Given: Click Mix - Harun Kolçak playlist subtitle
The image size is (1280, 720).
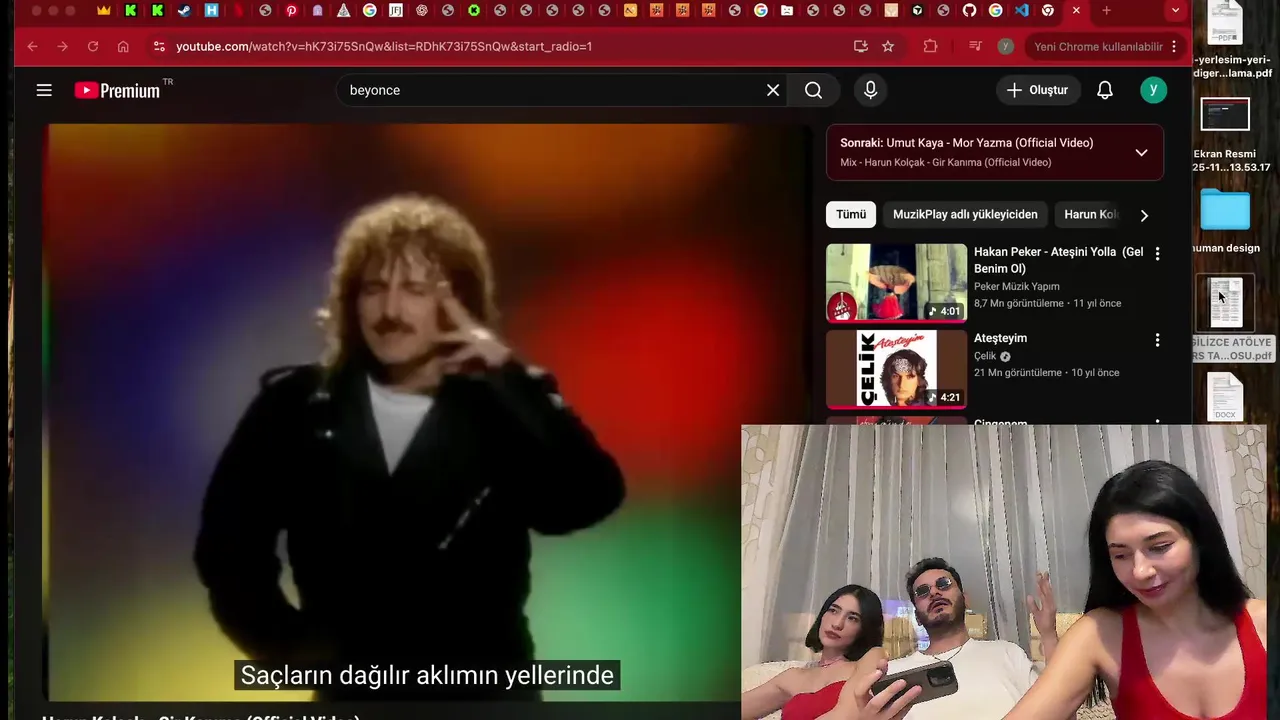Looking at the screenshot, I should pos(945,162).
